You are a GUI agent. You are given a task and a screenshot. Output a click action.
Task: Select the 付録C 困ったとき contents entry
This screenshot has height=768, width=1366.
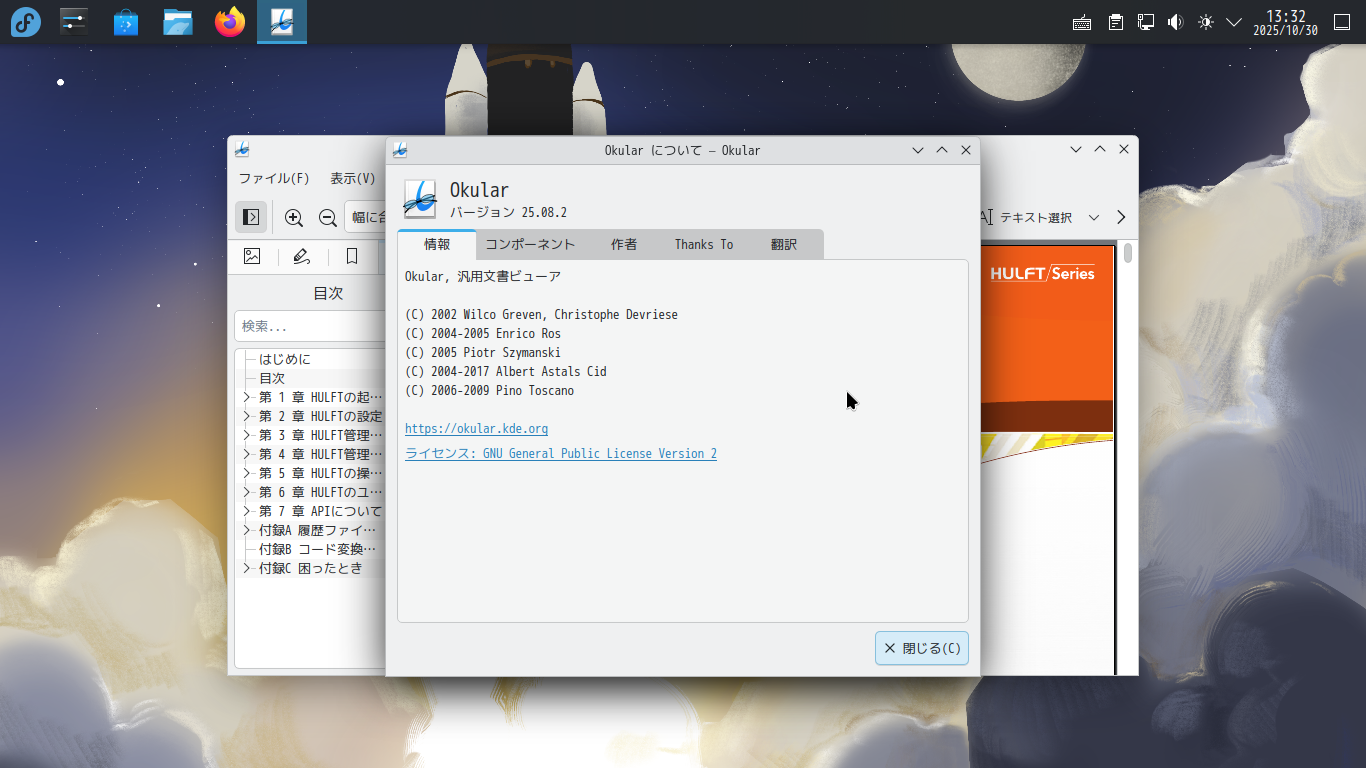311,568
